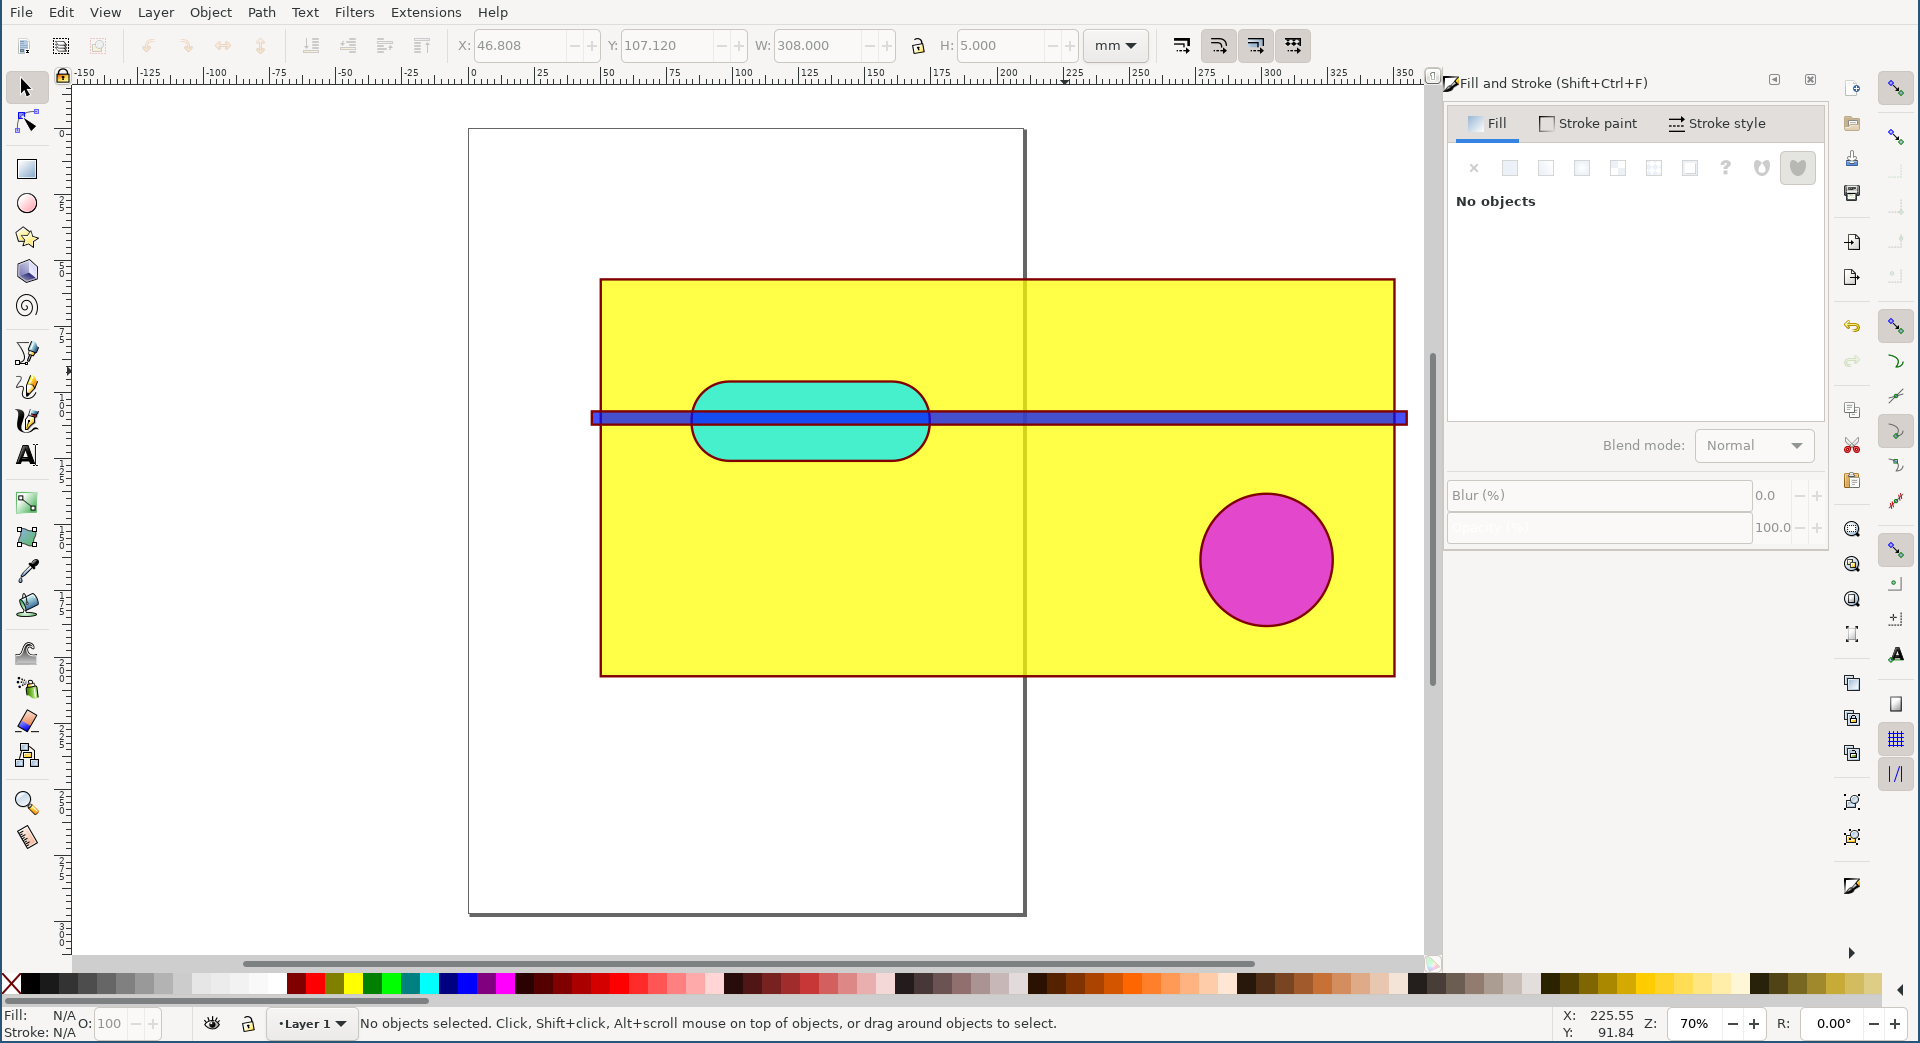Switch to Stroke paint tab
Viewport: 1920px width, 1043px height.
point(1588,124)
